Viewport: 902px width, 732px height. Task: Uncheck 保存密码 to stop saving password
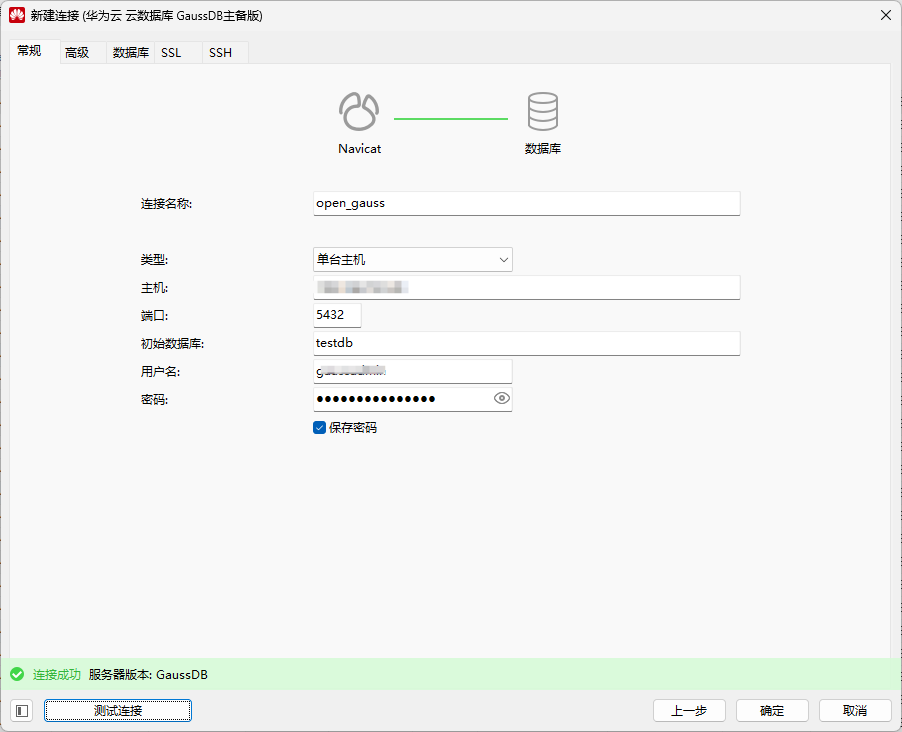tap(319, 427)
